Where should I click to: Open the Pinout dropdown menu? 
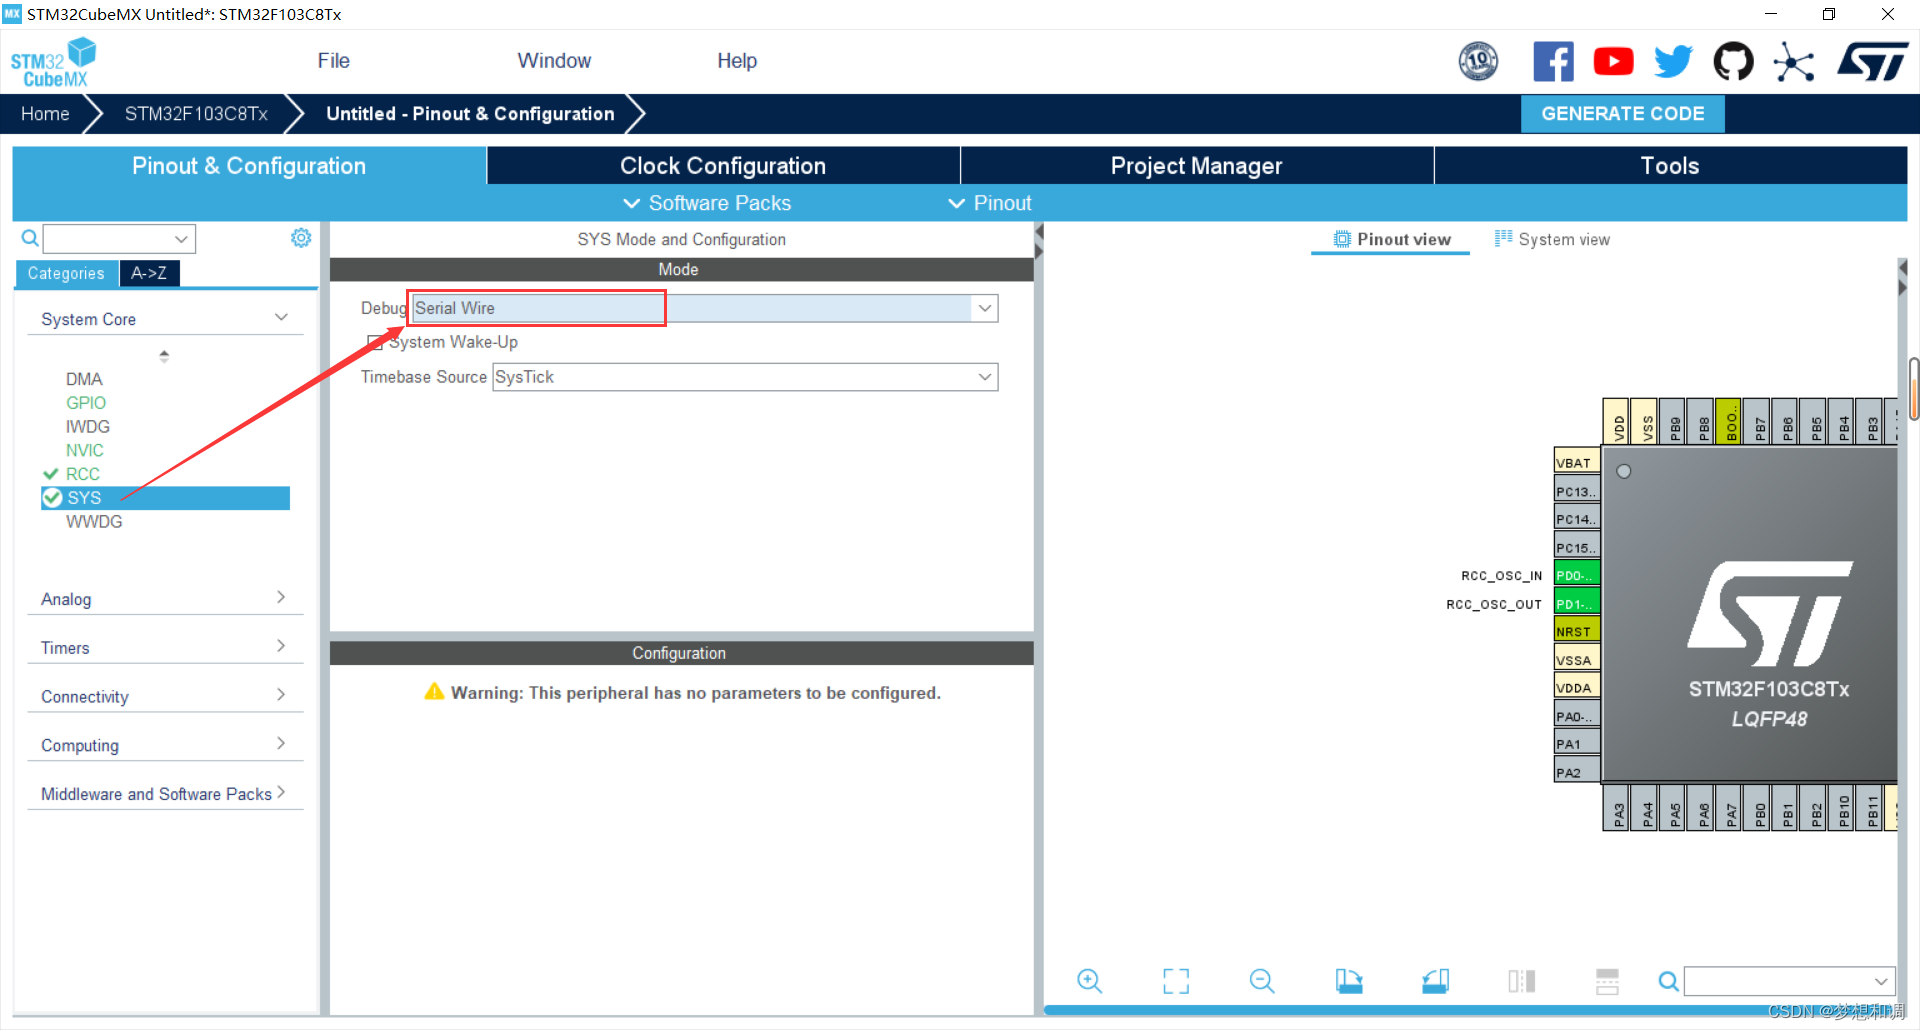[989, 203]
